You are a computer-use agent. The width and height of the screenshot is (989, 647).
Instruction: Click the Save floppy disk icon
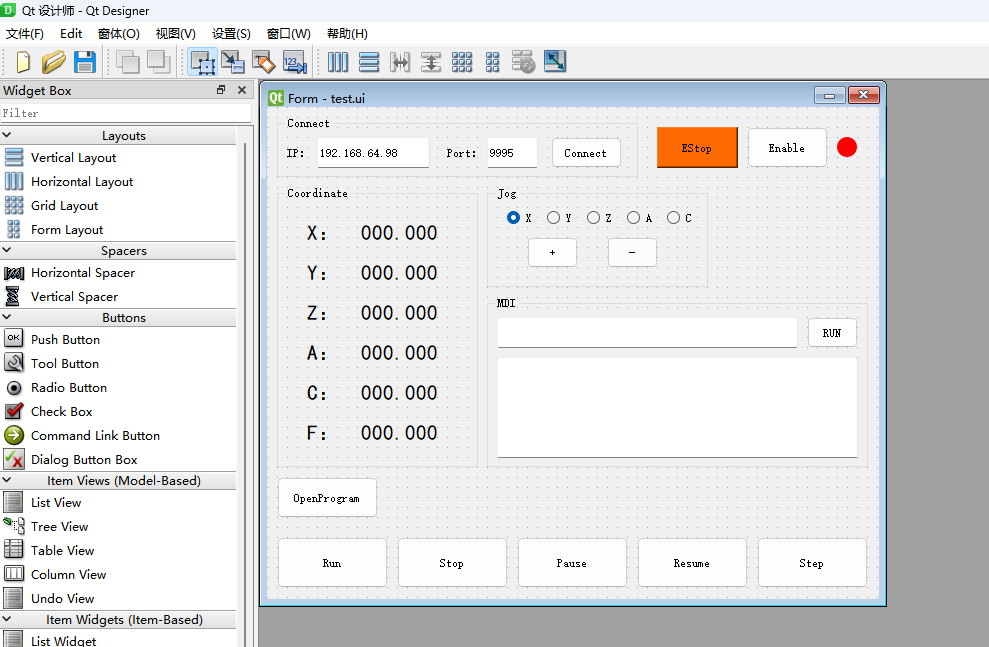point(85,62)
